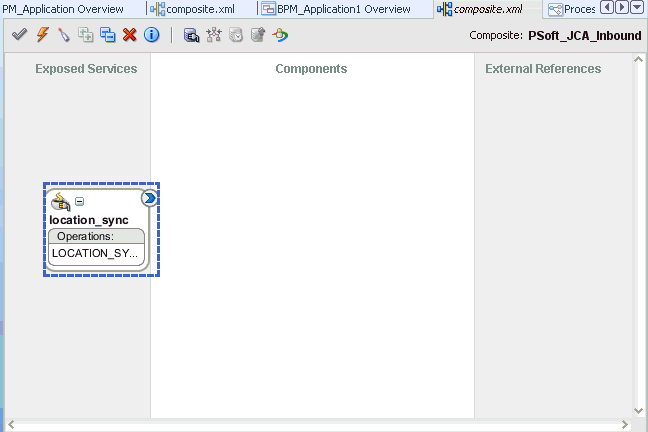
Task: Switch to the Proces tab
Action: [x=572, y=9]
